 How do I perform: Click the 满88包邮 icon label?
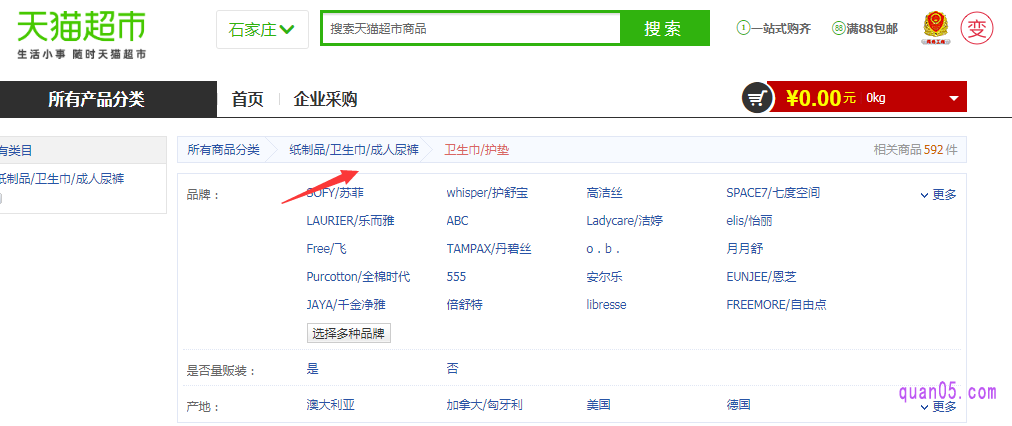tap(865, 28)
